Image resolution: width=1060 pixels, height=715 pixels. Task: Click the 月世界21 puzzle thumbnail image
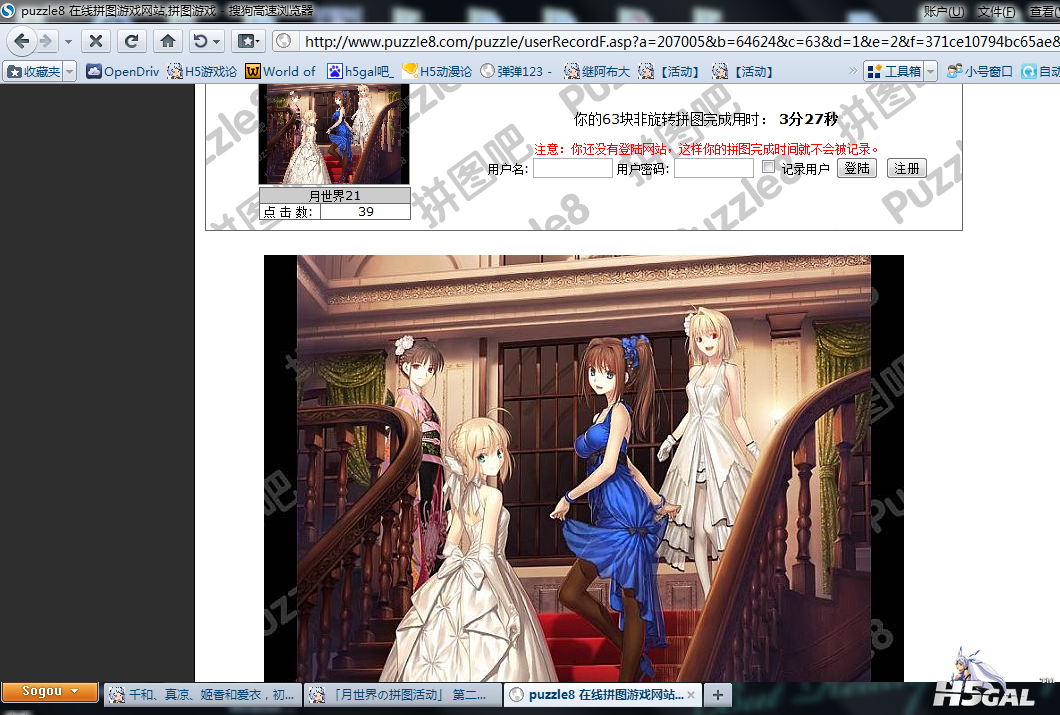[x=334, y=135]
